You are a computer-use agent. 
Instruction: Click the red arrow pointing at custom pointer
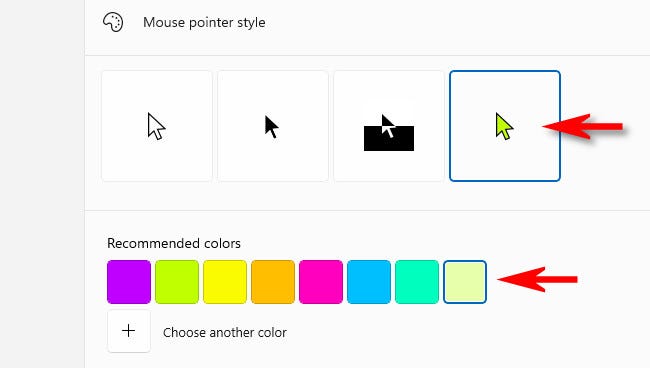click(583, 126)
